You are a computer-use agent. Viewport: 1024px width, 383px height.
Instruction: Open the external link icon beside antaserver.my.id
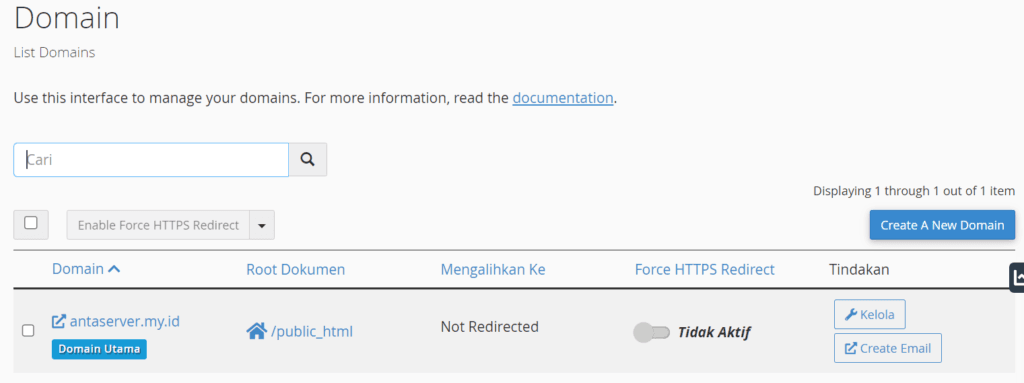pos(59,322)
